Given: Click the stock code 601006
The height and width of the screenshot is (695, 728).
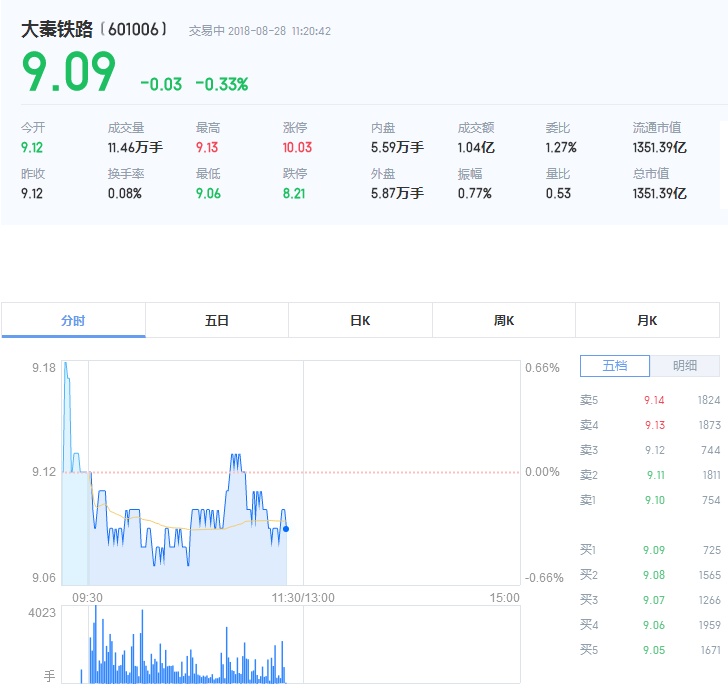Looking at the screenshot, I should (133, 29).
